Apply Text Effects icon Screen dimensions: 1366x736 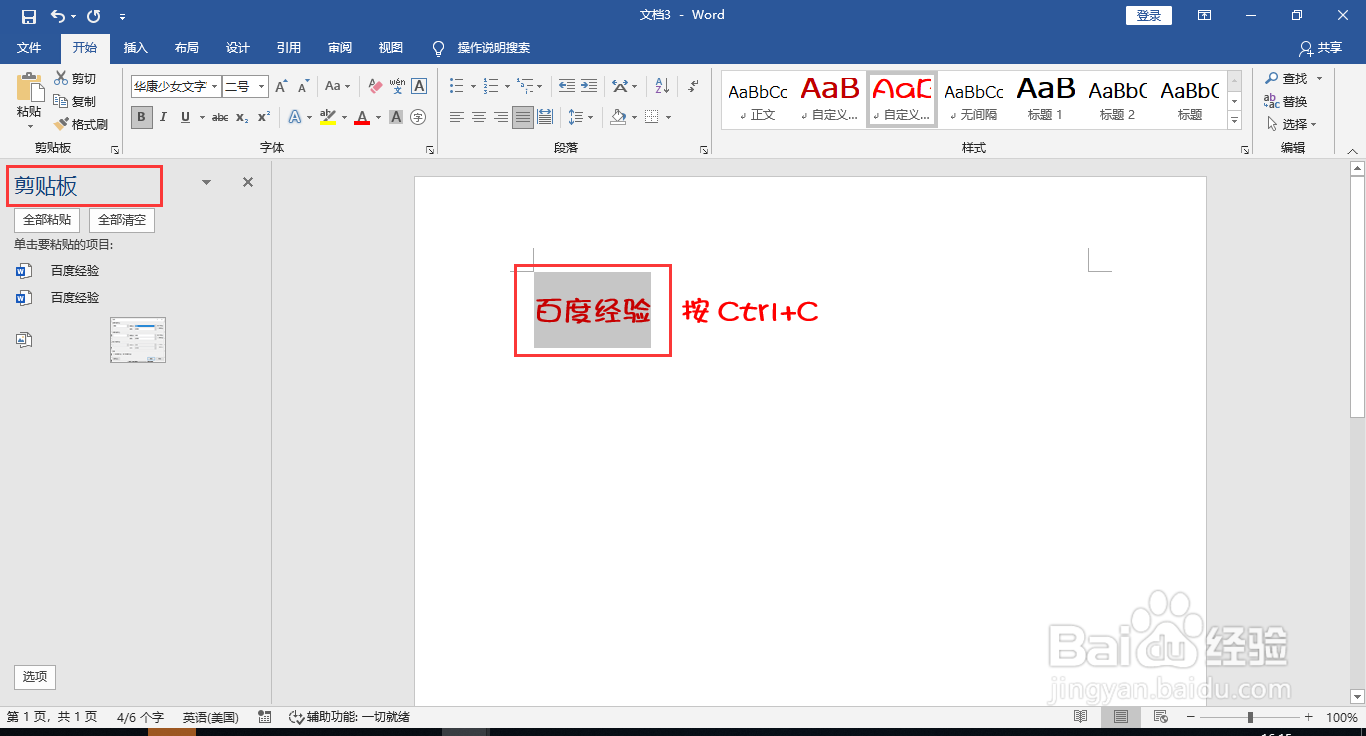tap(295, 117)
